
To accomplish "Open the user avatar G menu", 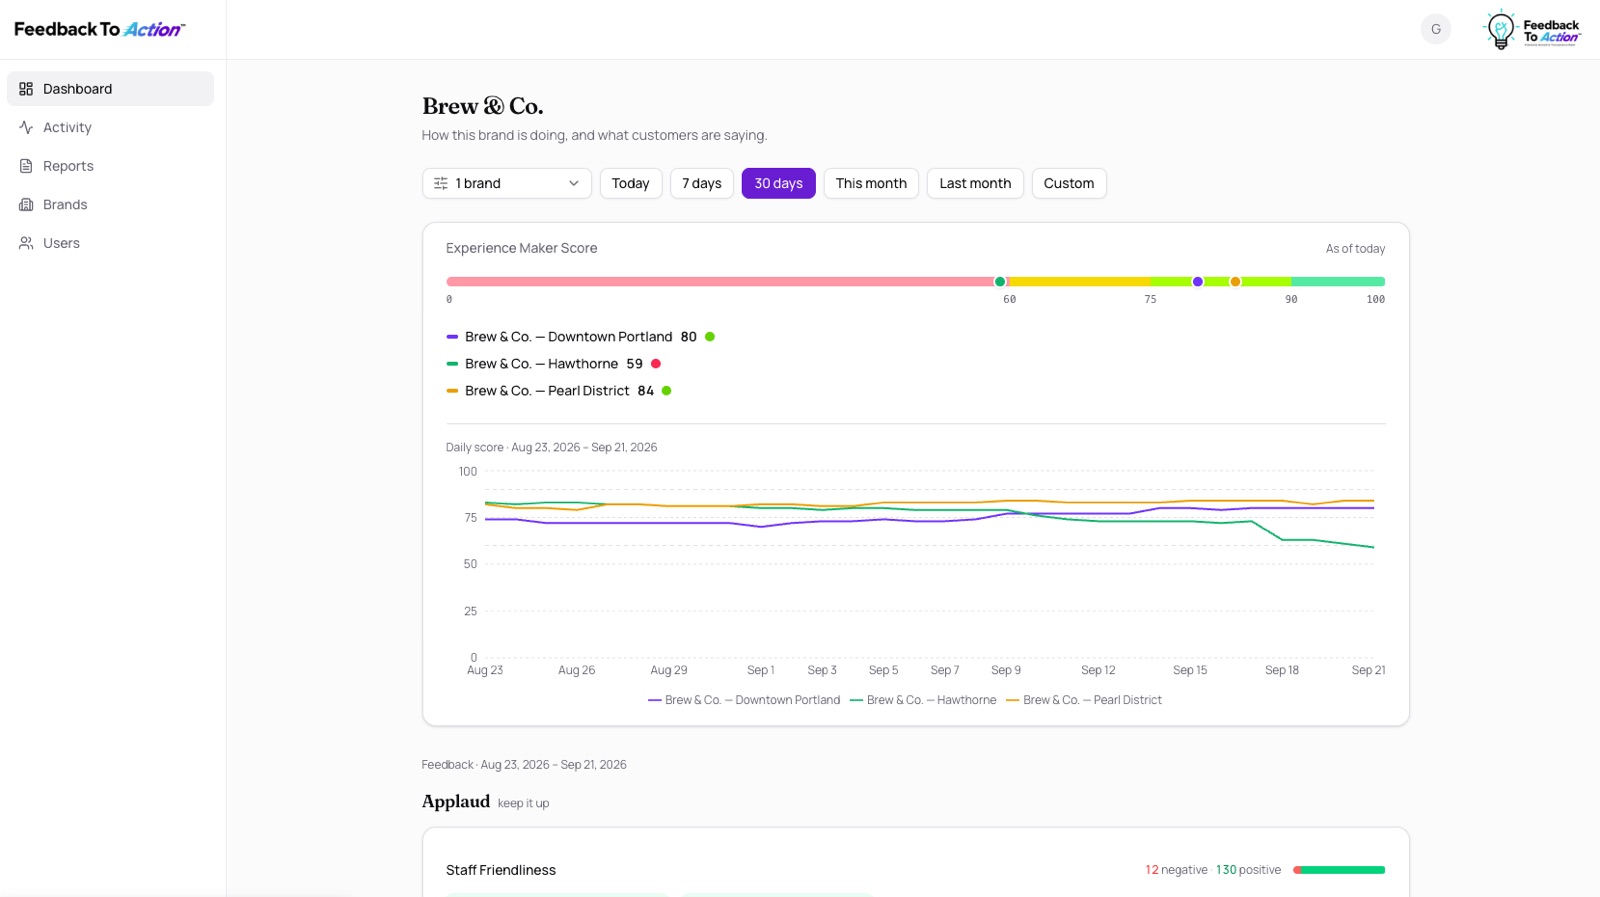I will [1436, 29].
